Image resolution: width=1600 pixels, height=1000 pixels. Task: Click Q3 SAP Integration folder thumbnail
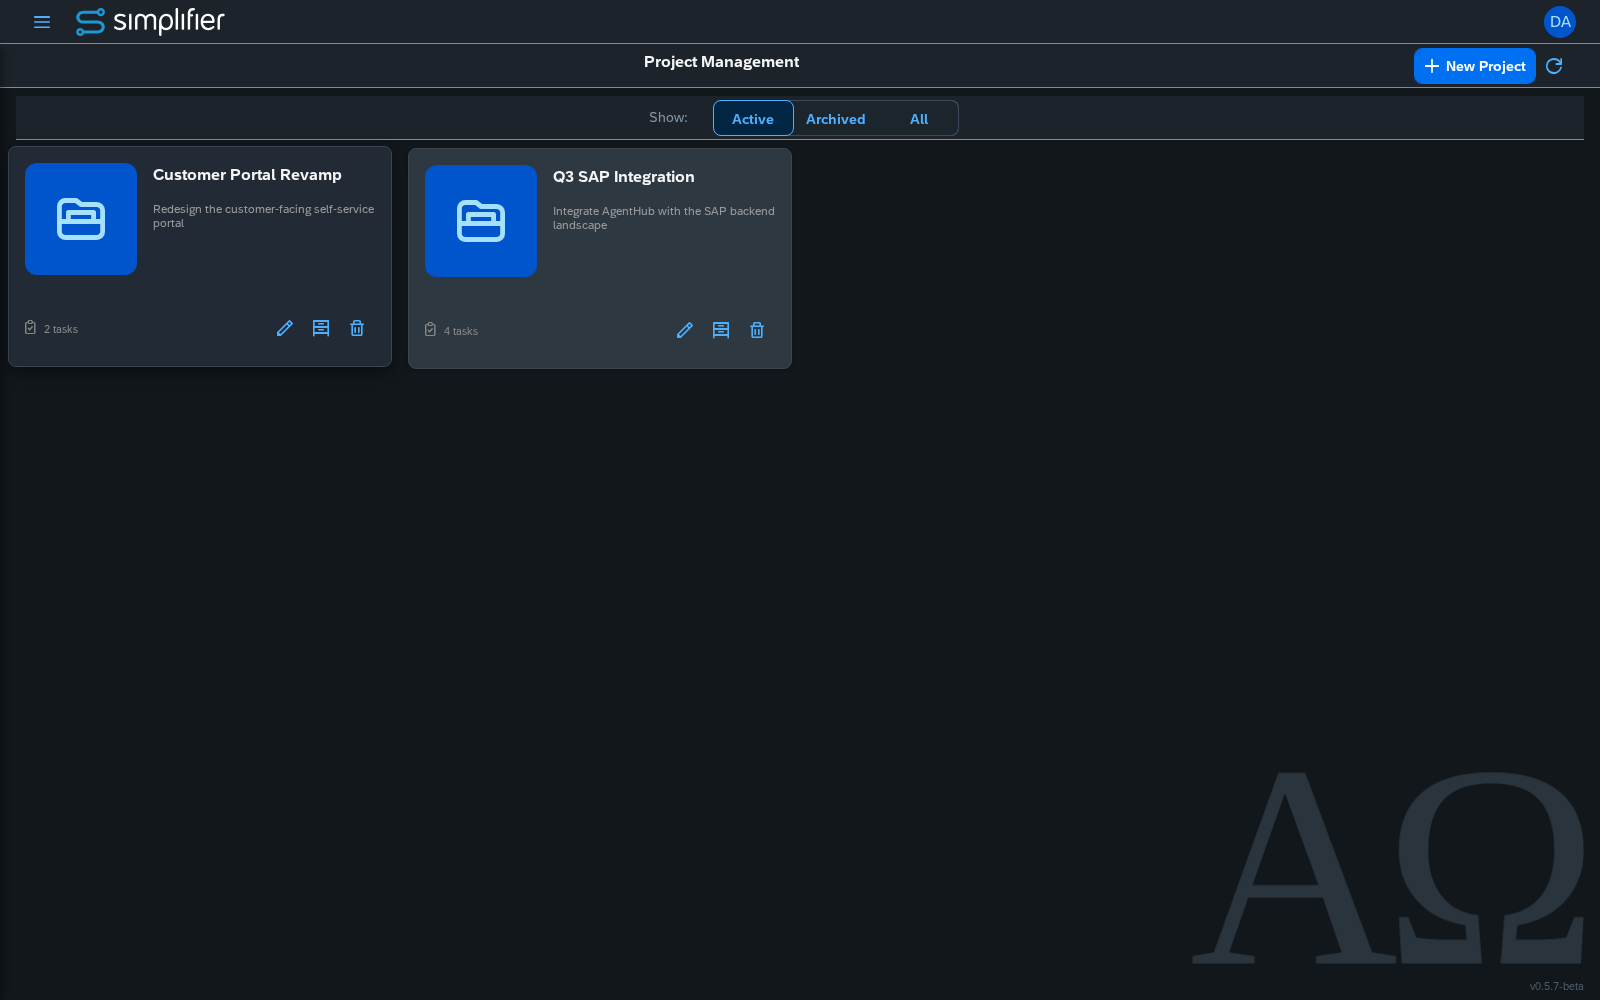[x=481, y=221]
